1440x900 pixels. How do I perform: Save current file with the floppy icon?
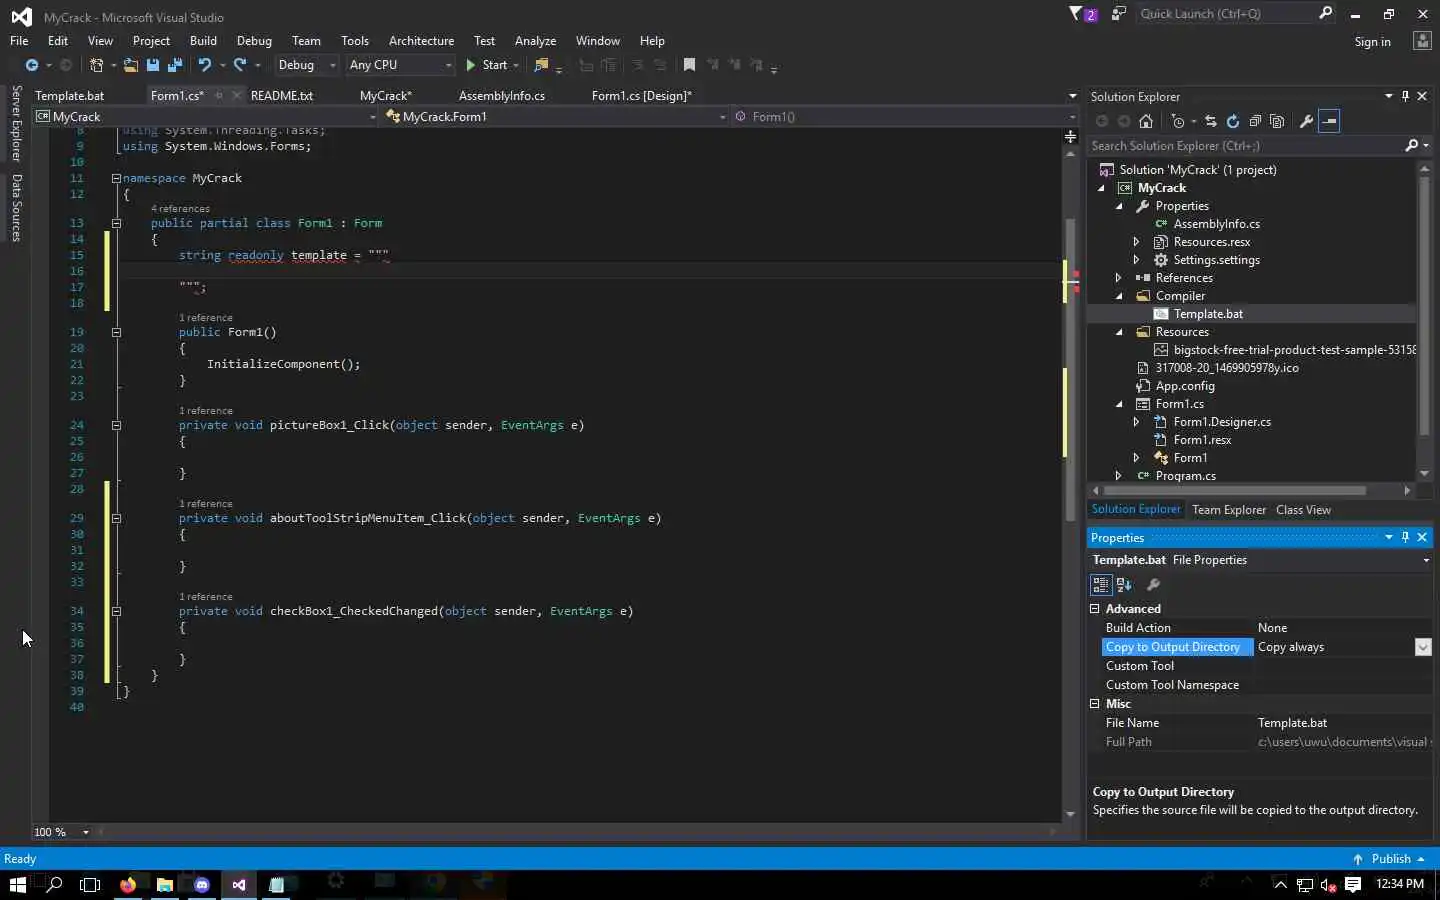[153, 65]
